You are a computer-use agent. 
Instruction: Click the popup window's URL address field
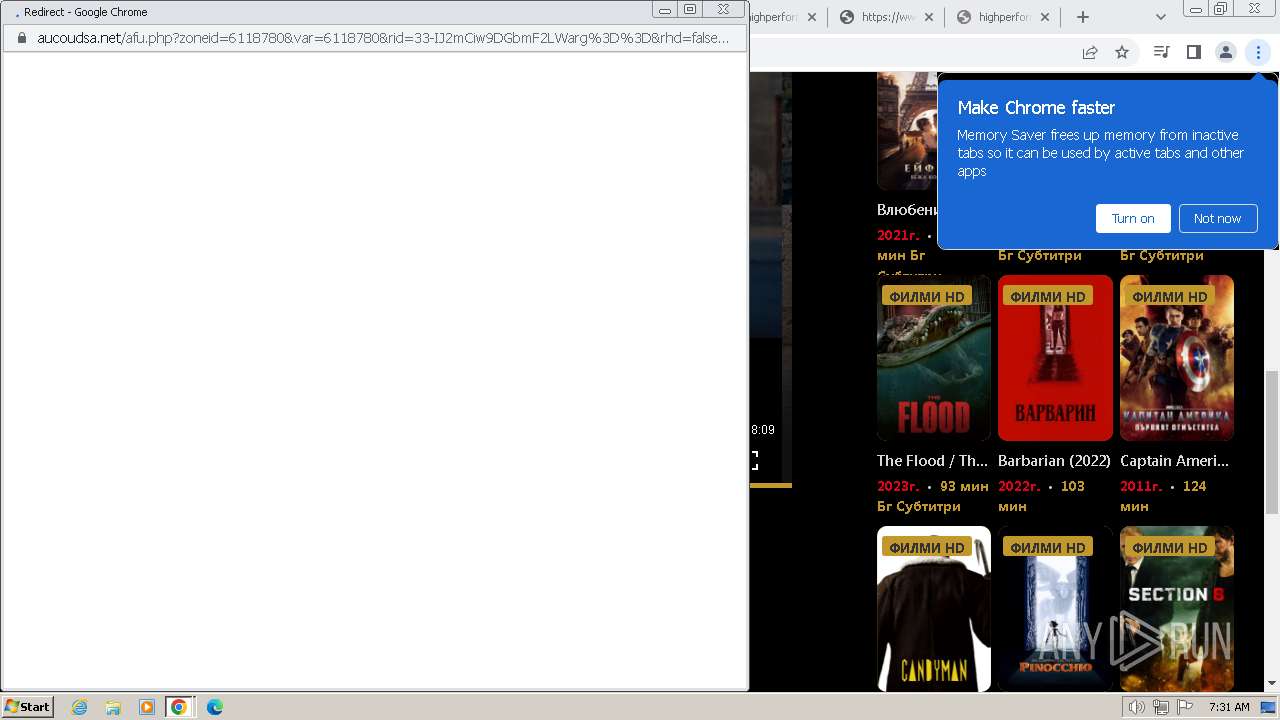(x=383, y=38)
